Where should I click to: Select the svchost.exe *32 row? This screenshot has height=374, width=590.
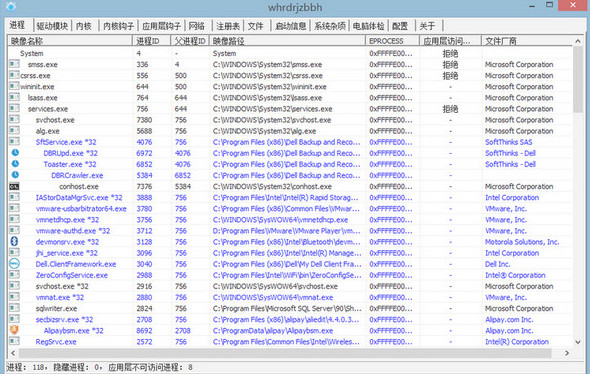290,286
